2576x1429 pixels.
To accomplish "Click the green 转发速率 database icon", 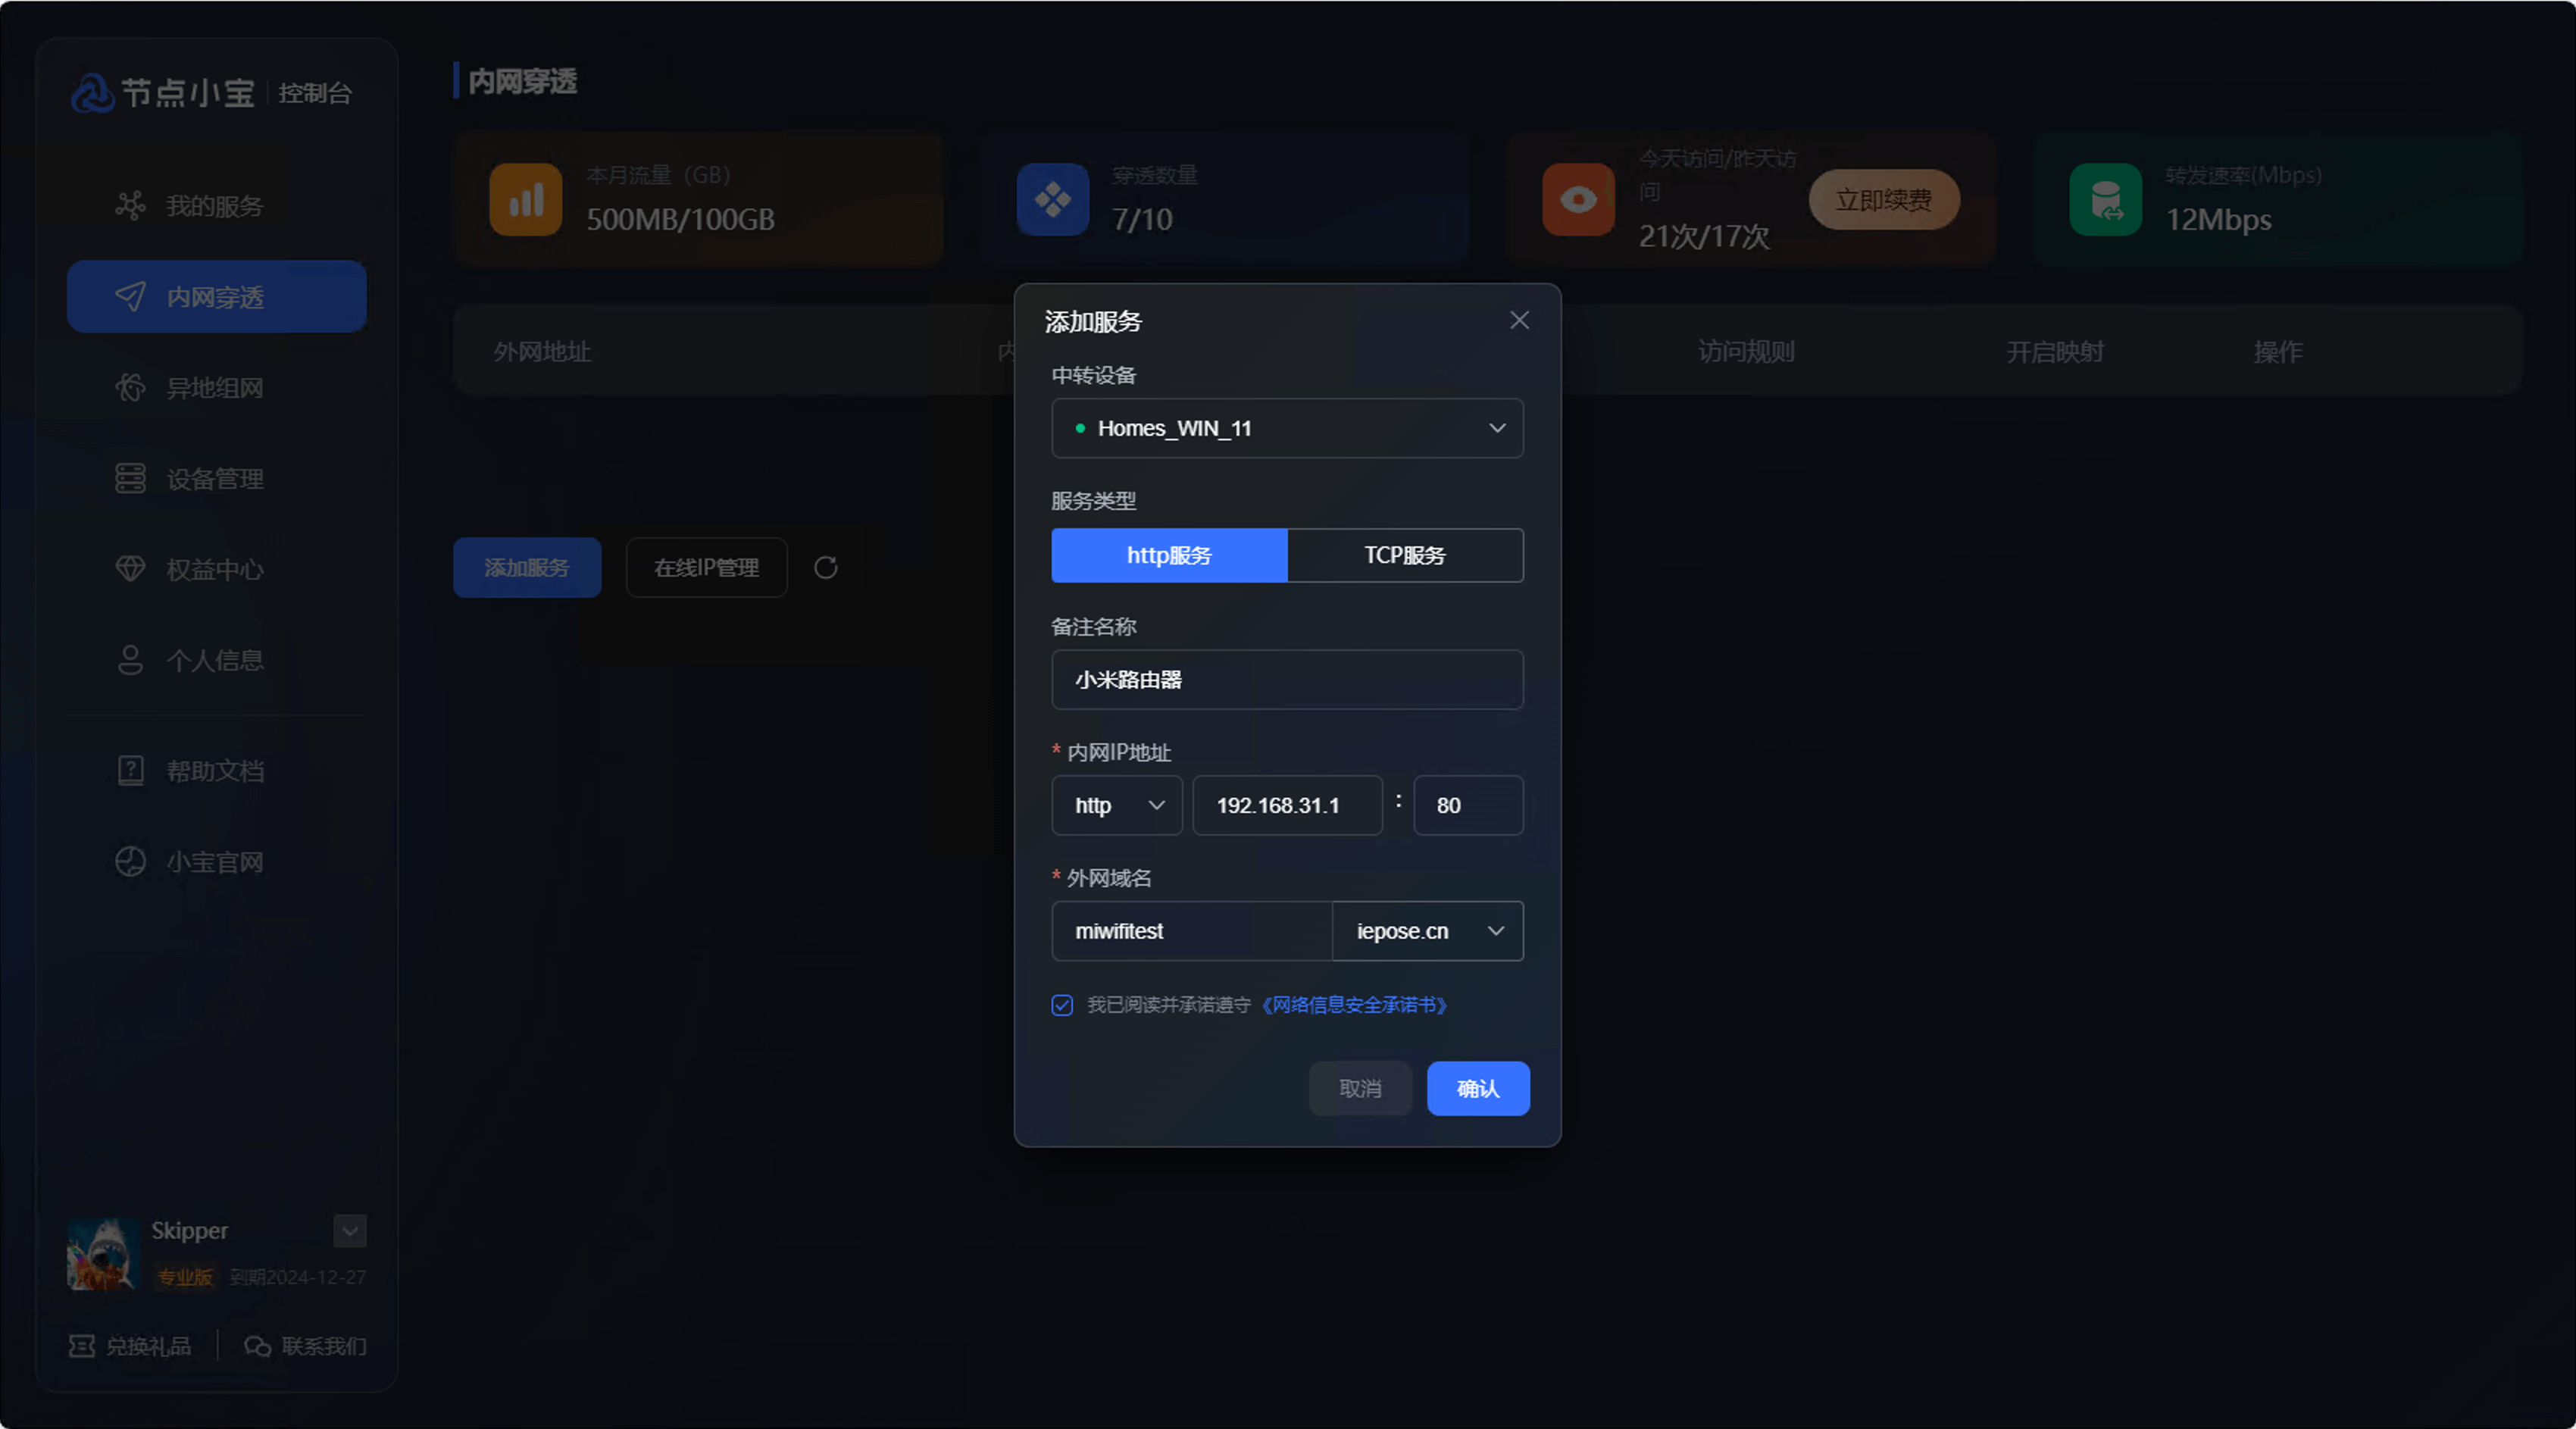I will coord(2106,200).
